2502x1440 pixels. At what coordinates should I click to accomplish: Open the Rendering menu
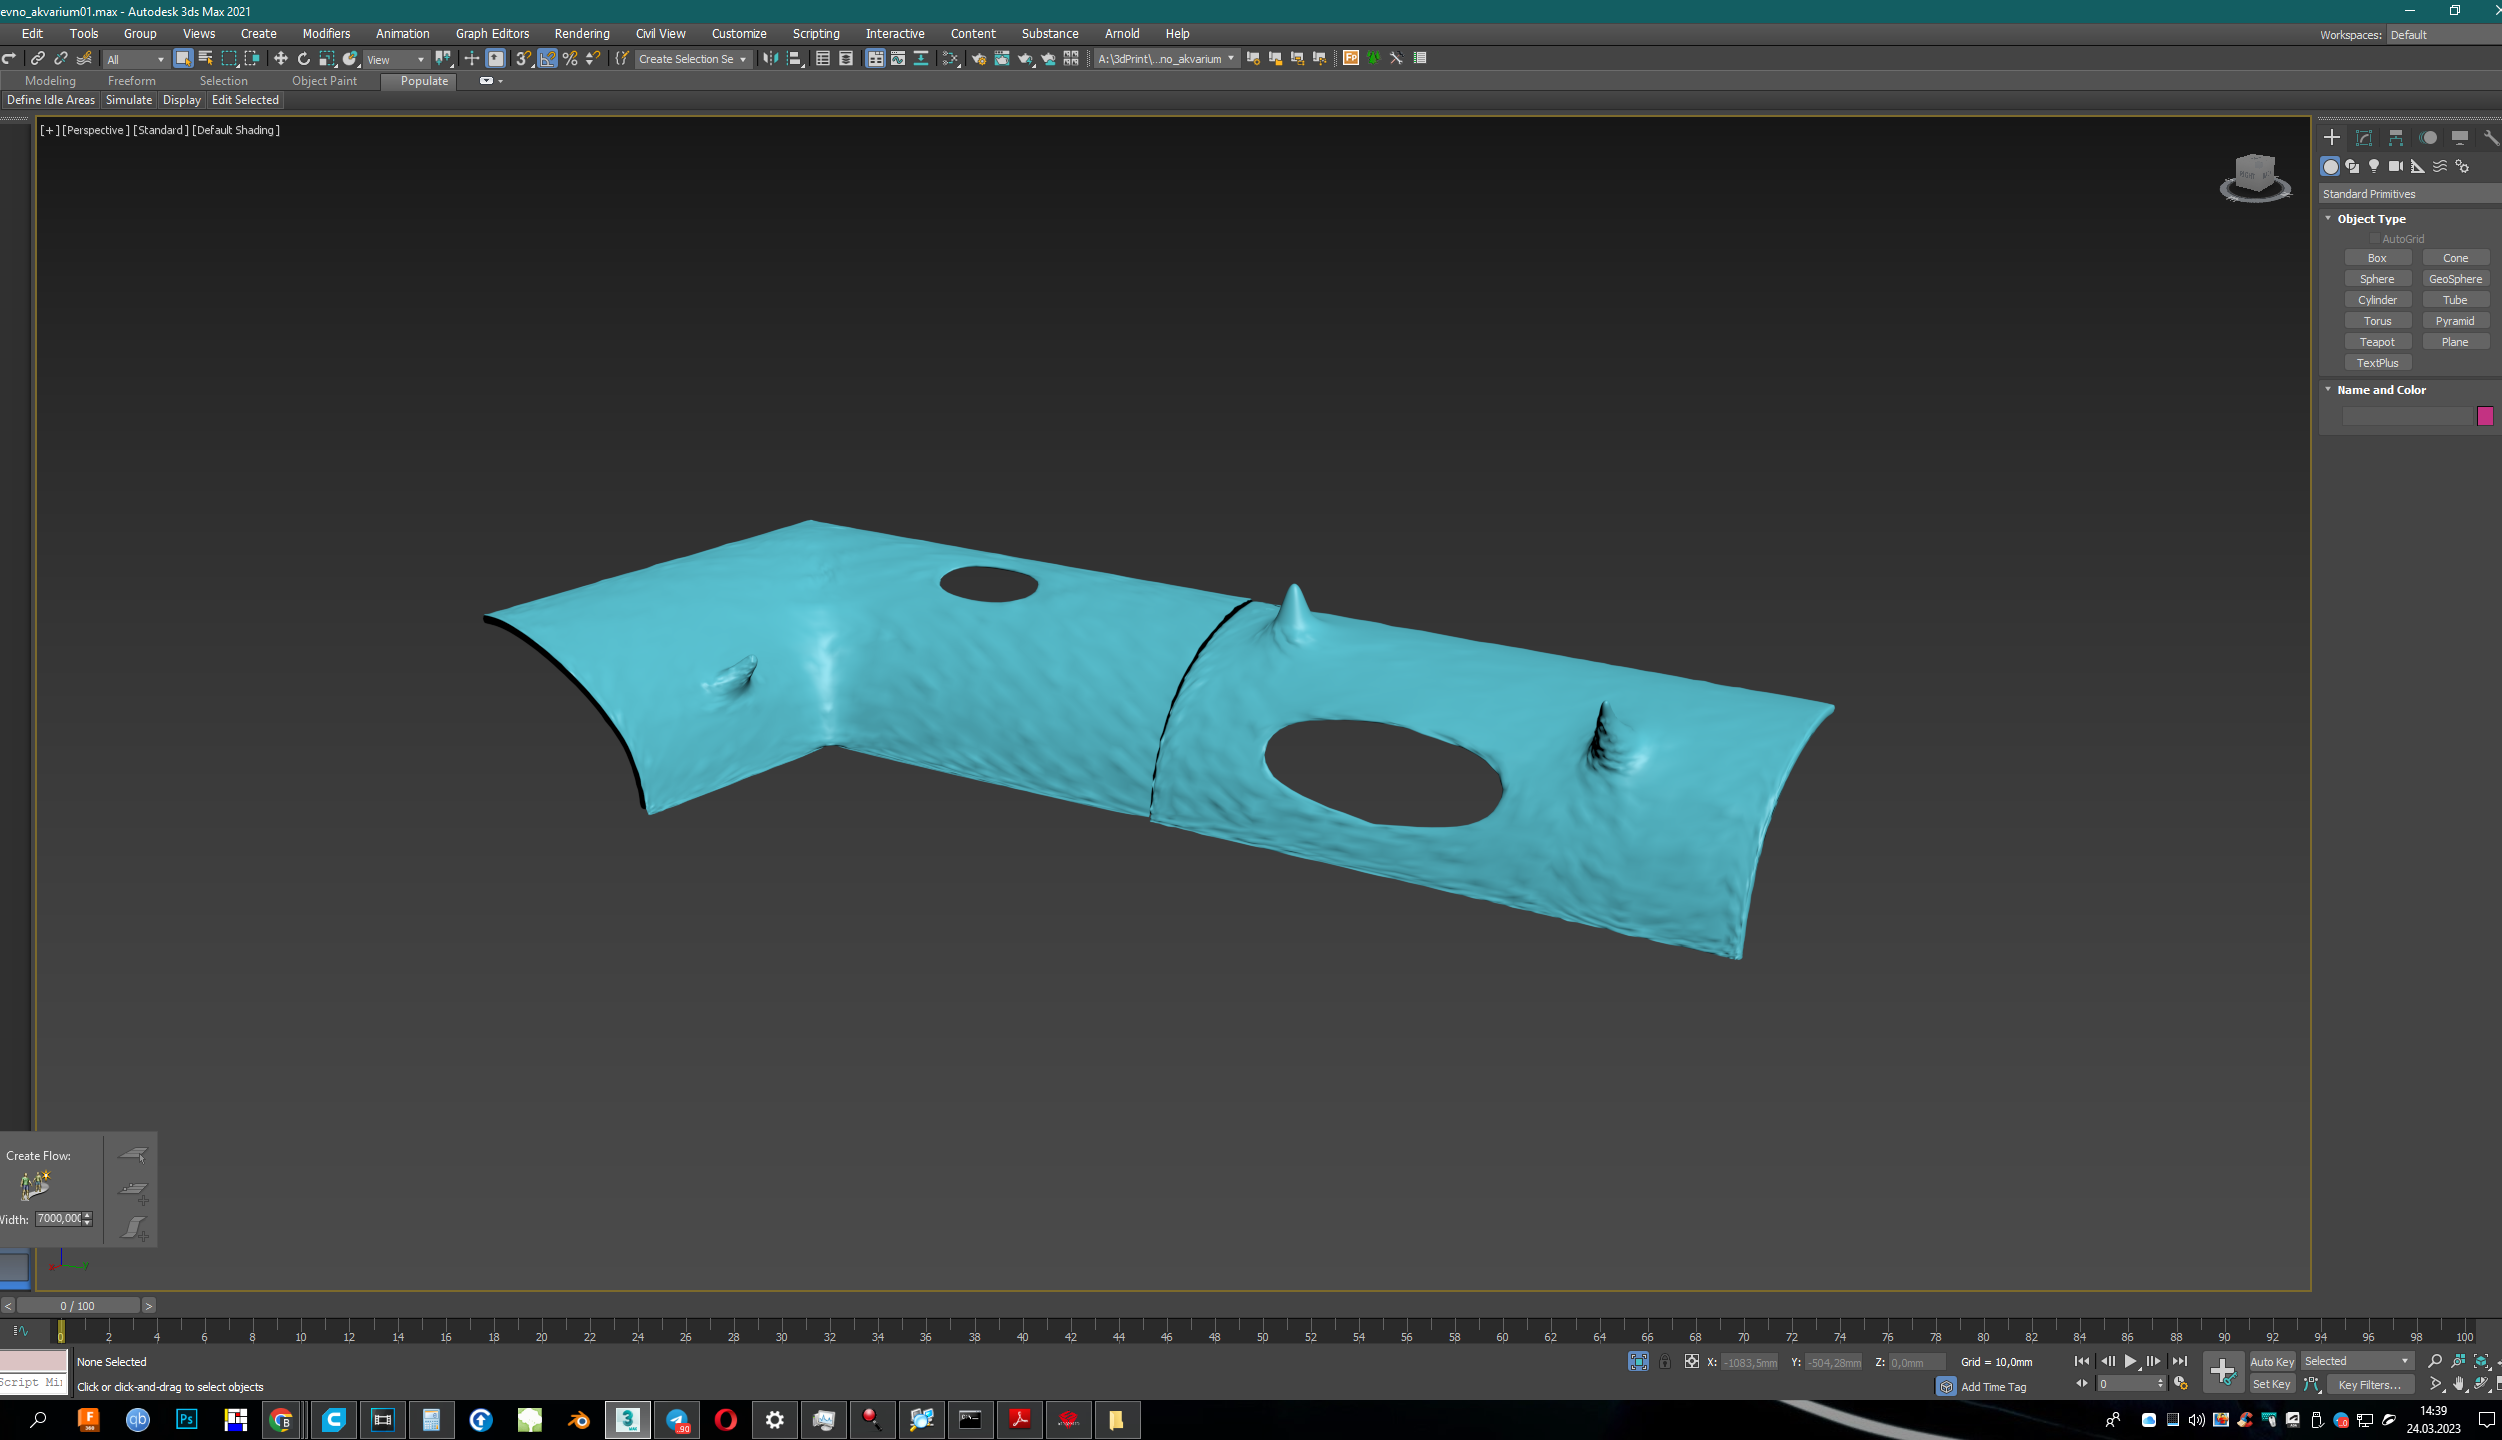tap(582, 34)
